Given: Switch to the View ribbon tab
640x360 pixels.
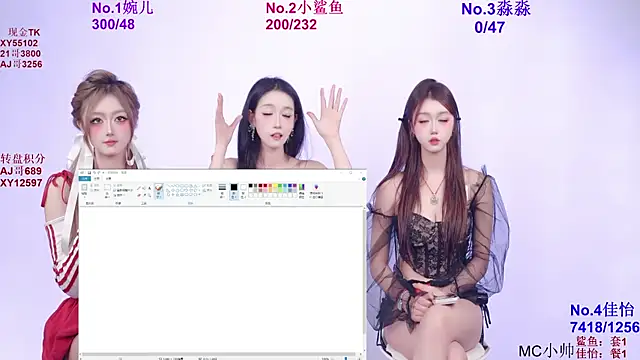Looking at the screenshot, I should 109,178.
